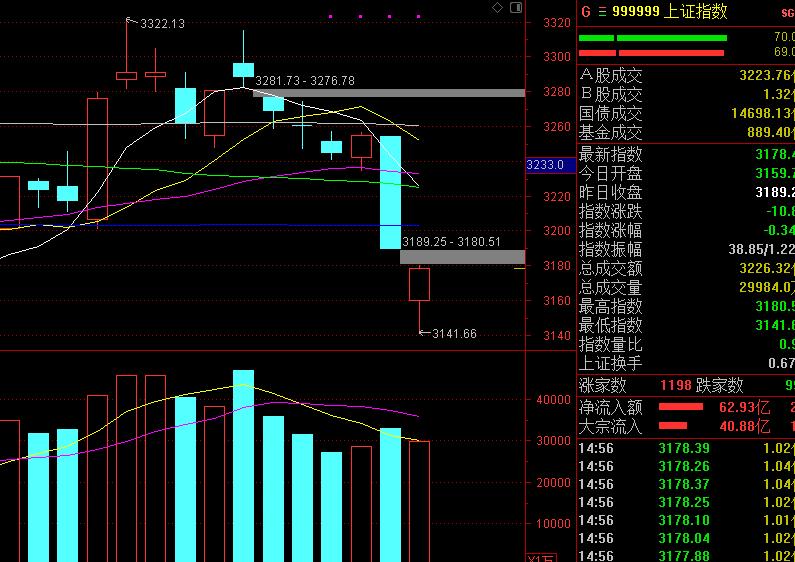
Task: Click the 涨家数 1198 value
Action: point(675,385)
